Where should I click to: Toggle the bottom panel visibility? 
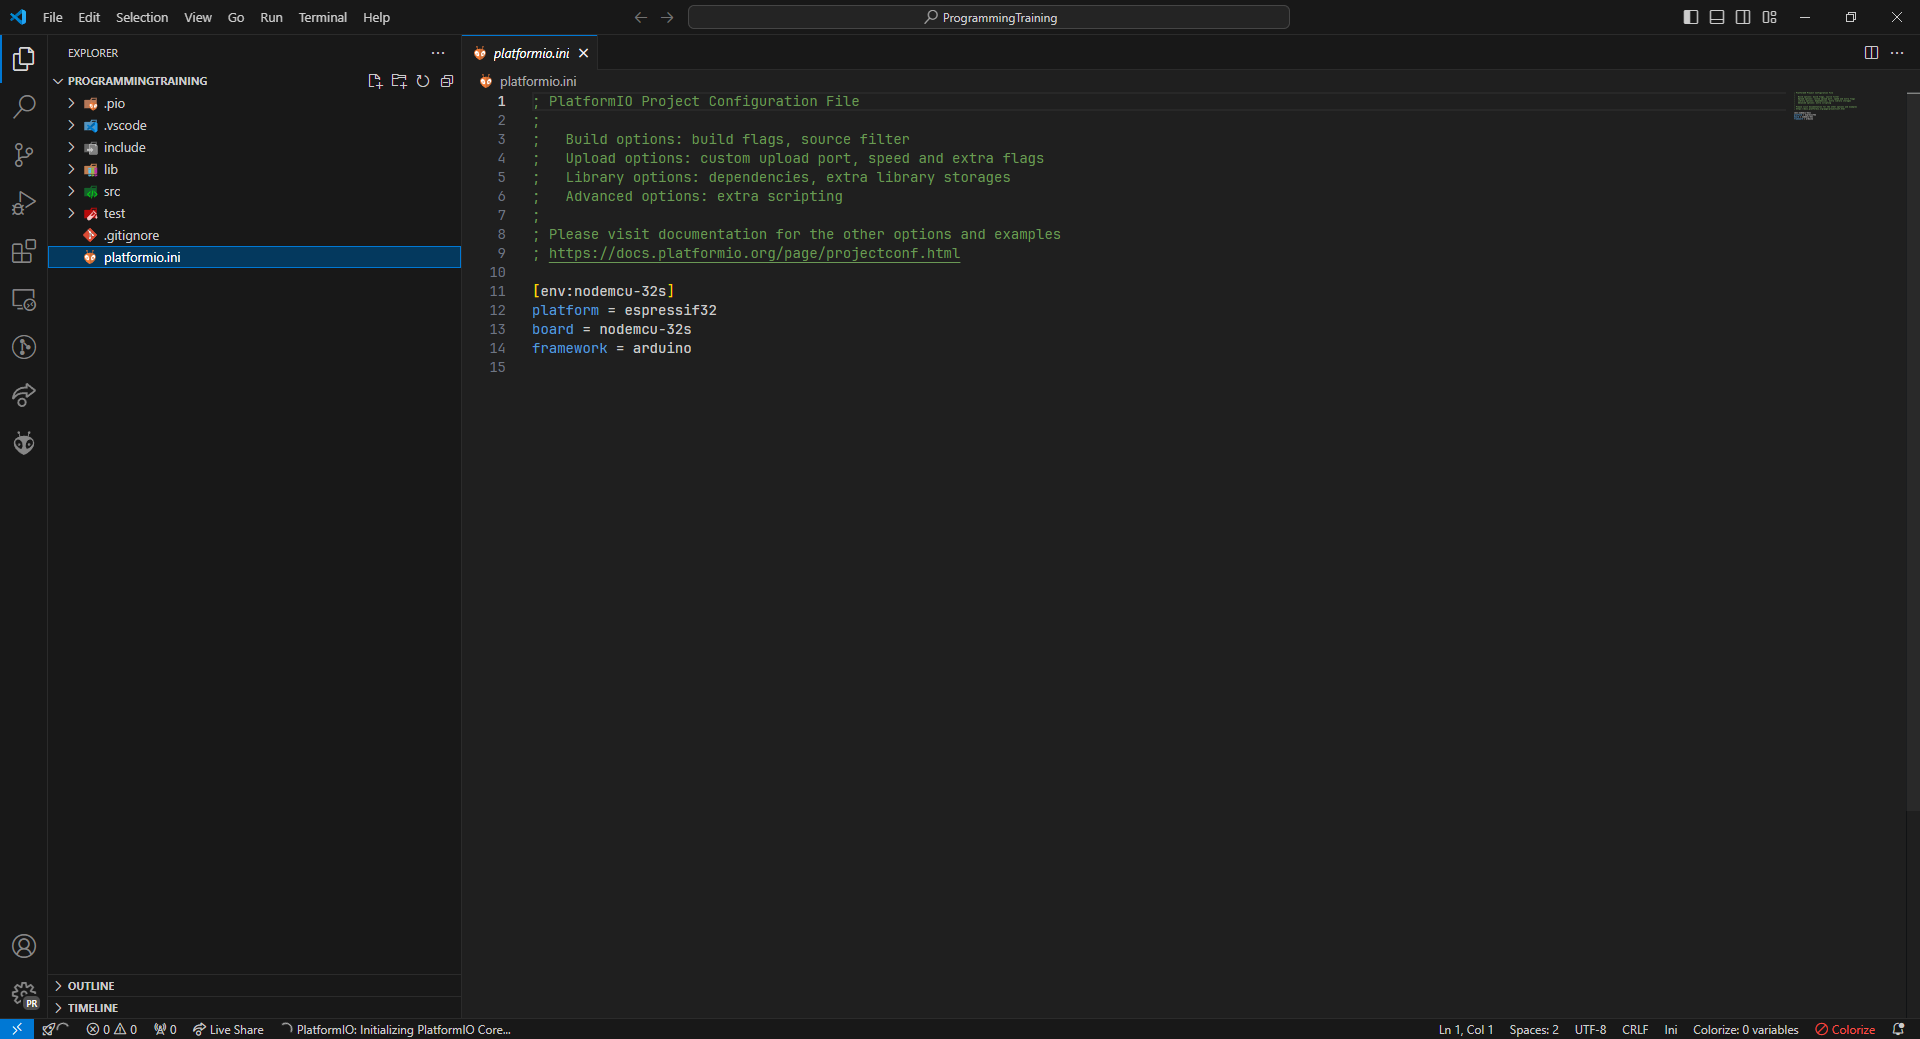pos(1717,17)
